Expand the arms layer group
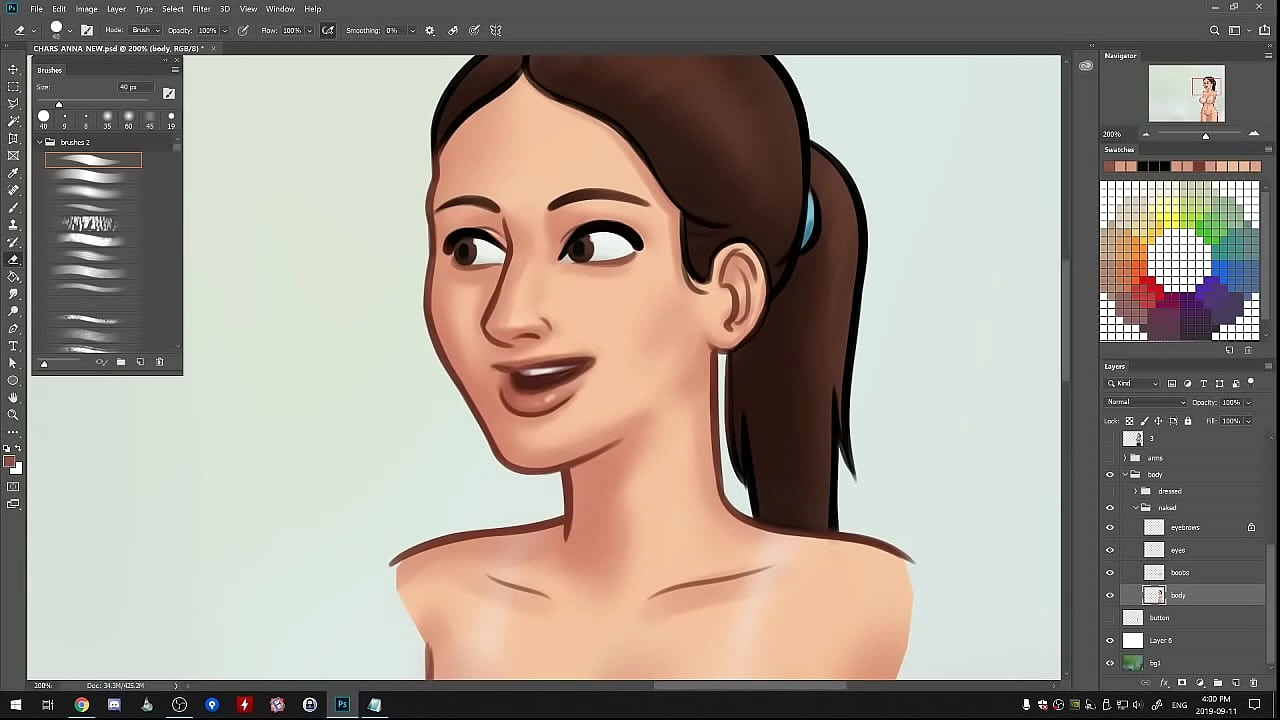Viewport: 1280px width, 720px height. pyautogui.click(x=1124, y=458)
